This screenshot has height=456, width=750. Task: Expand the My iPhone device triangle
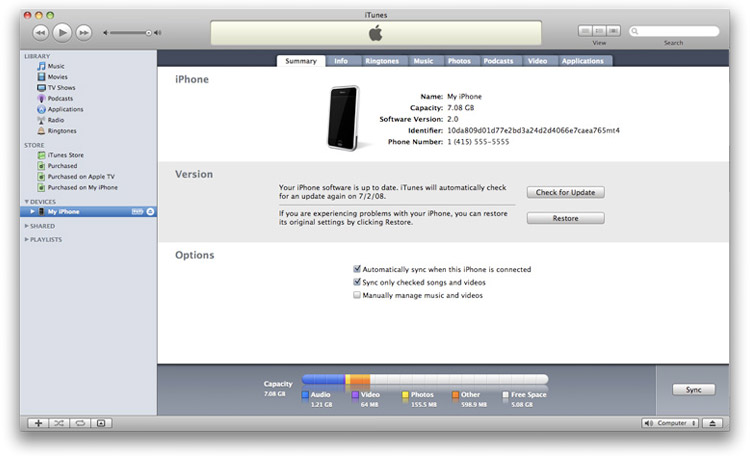tap(33, 211)
